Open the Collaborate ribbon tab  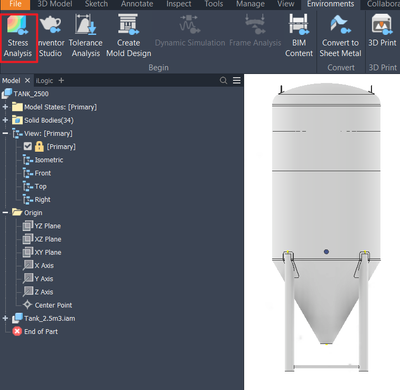(383, 4)
